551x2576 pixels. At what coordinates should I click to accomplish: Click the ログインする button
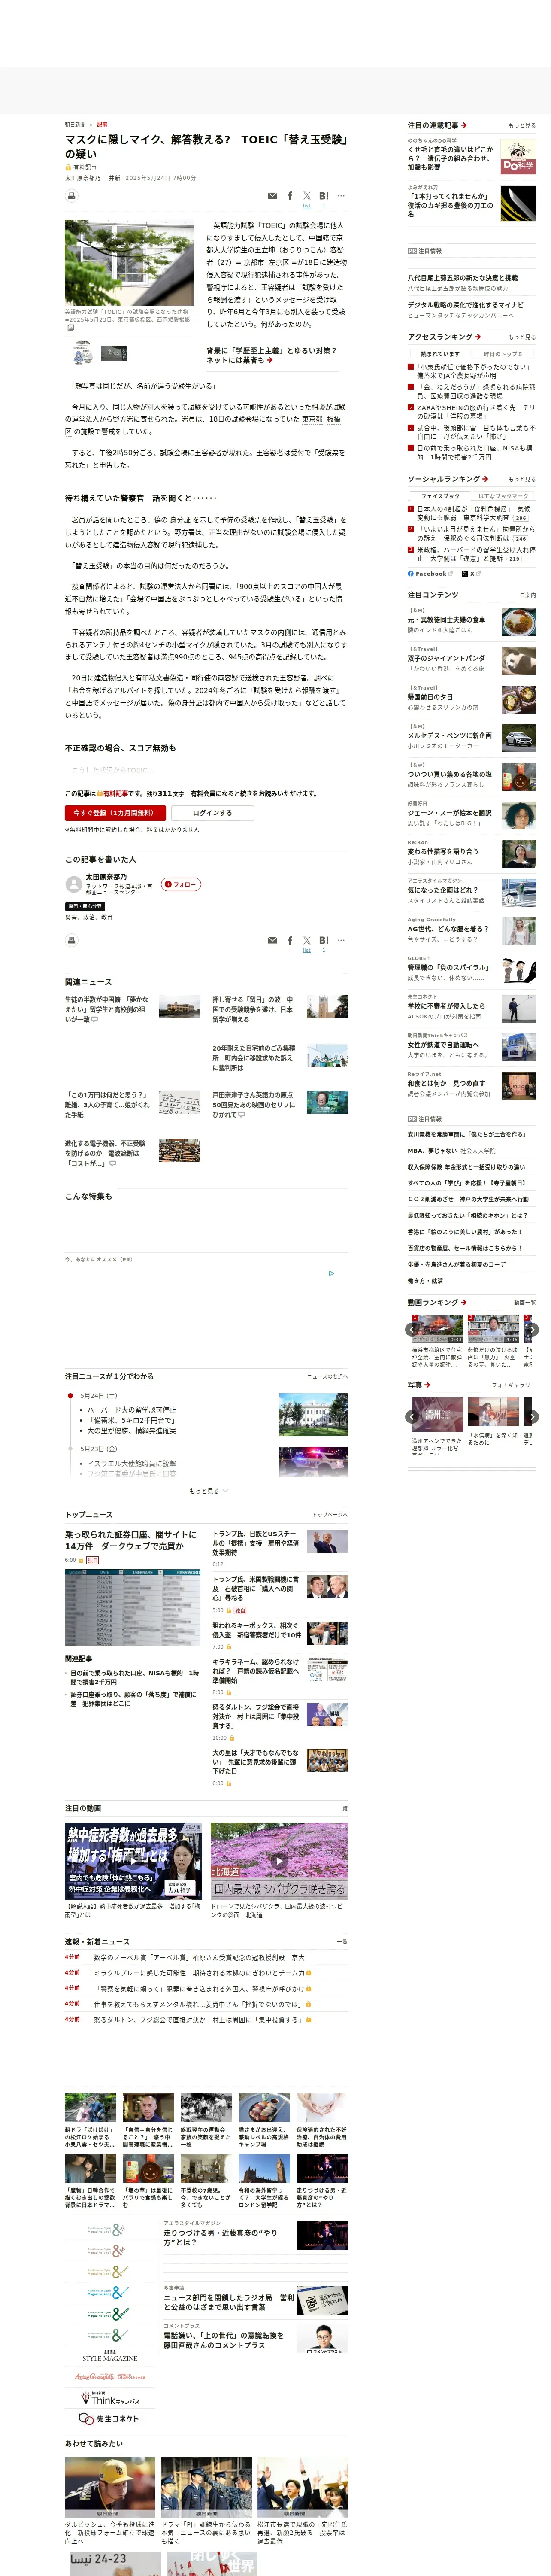[x=212, y=813]
